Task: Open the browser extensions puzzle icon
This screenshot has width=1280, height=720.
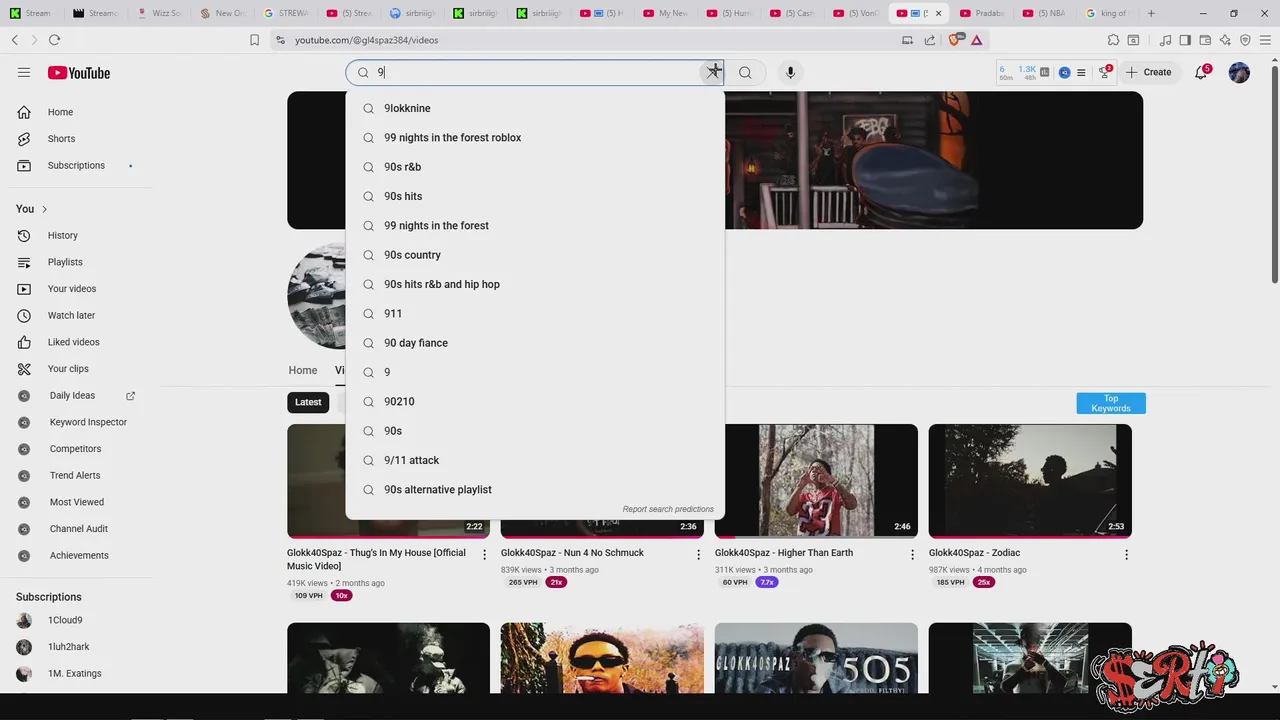Action: pos(1113,40)
